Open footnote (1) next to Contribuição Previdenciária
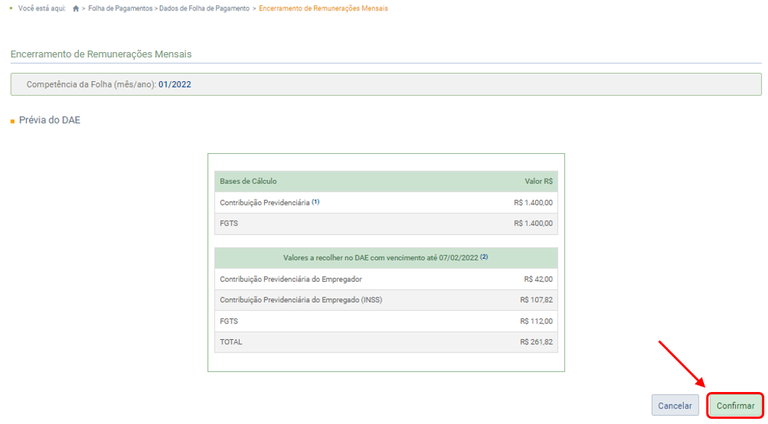The width and height of the screenshot is (768, 424). coord(315,201)
